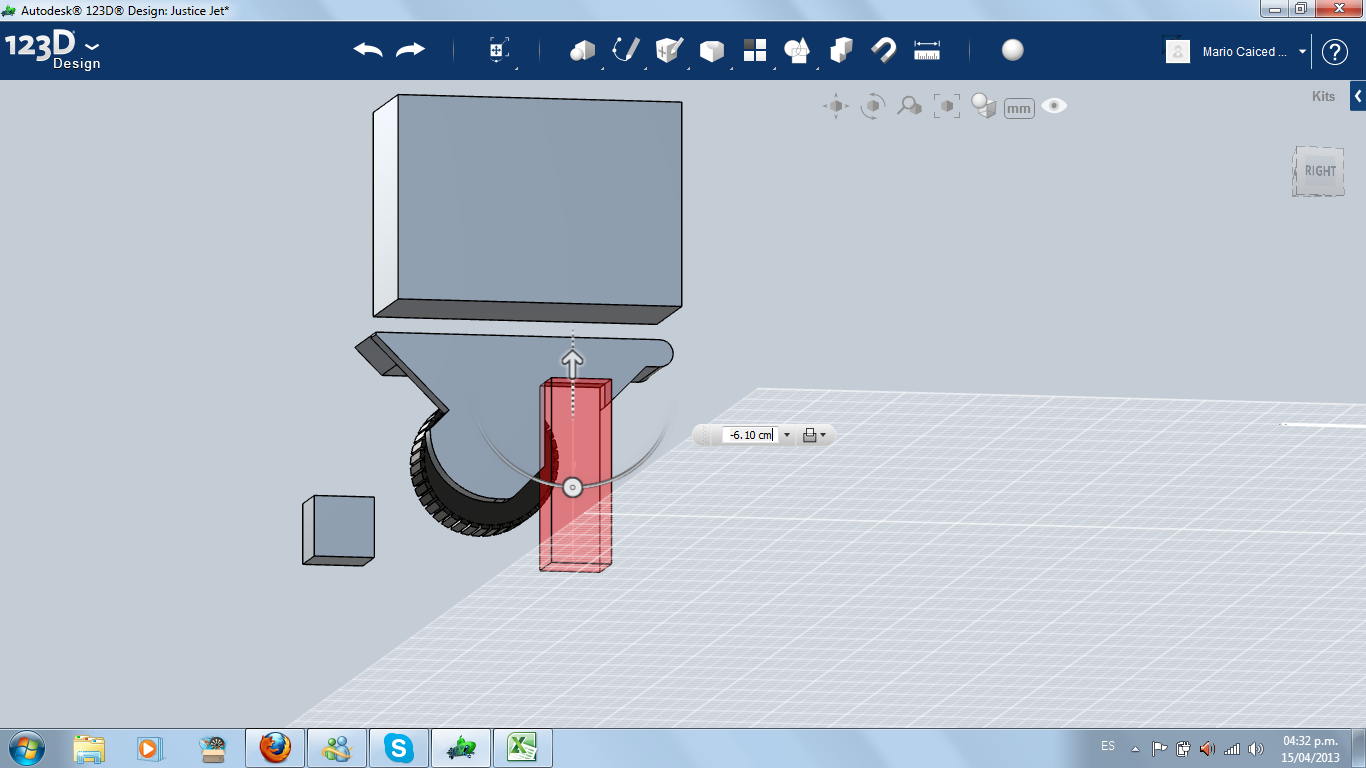Click the user avatar picture
The image size is (1366, 768).
tap(1178, 51)
